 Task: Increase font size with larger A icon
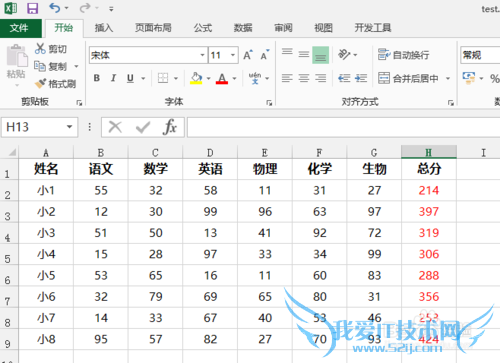[248, 55]
